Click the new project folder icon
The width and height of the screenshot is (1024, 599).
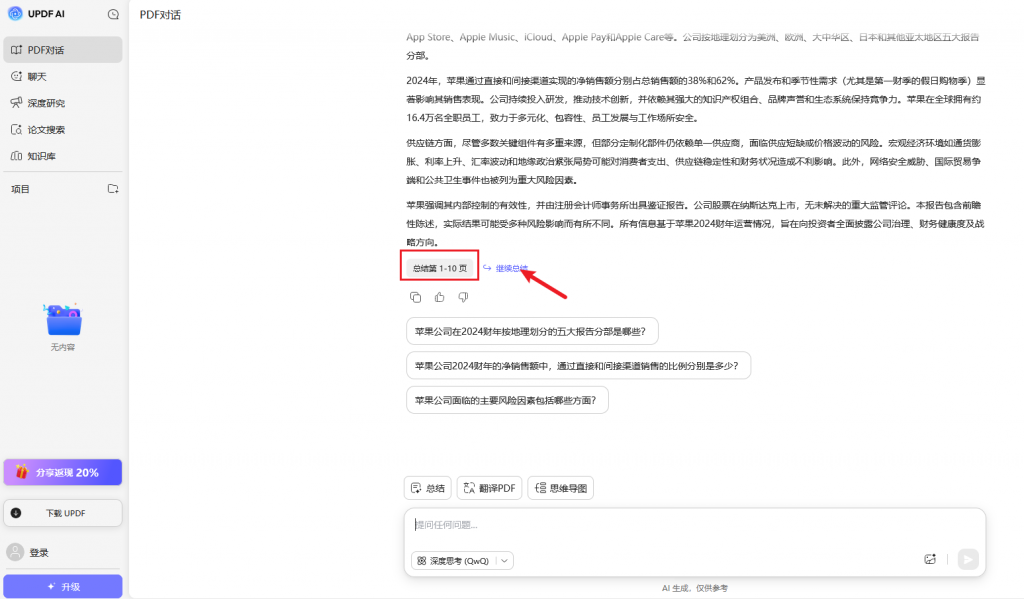pos(113,189)
